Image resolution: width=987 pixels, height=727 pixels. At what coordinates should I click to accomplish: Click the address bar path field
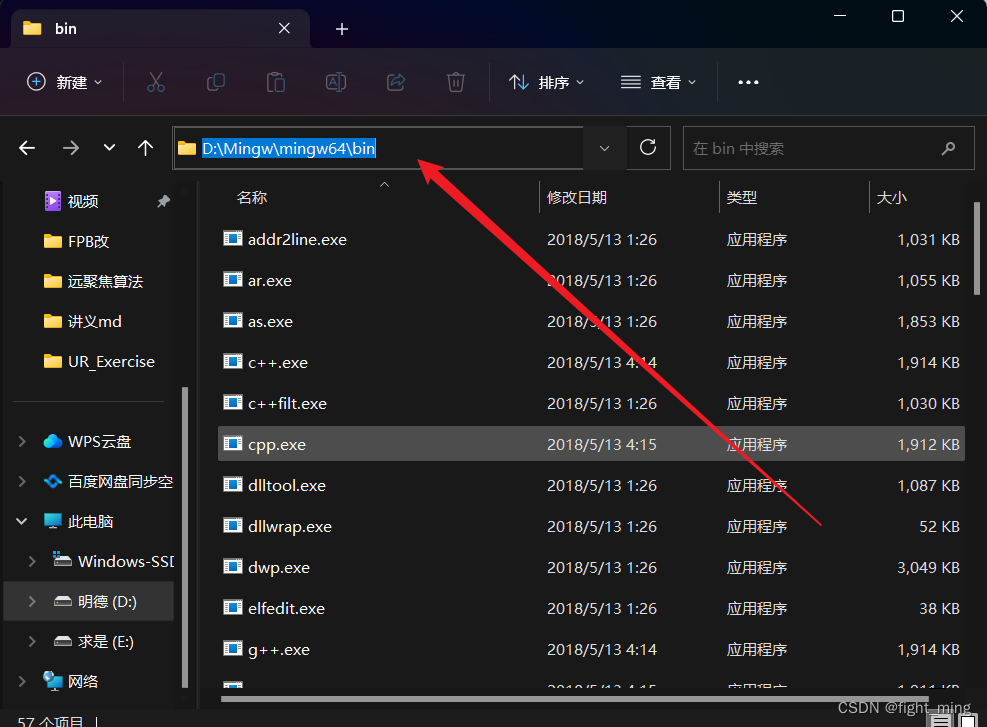tap(378, 149)
